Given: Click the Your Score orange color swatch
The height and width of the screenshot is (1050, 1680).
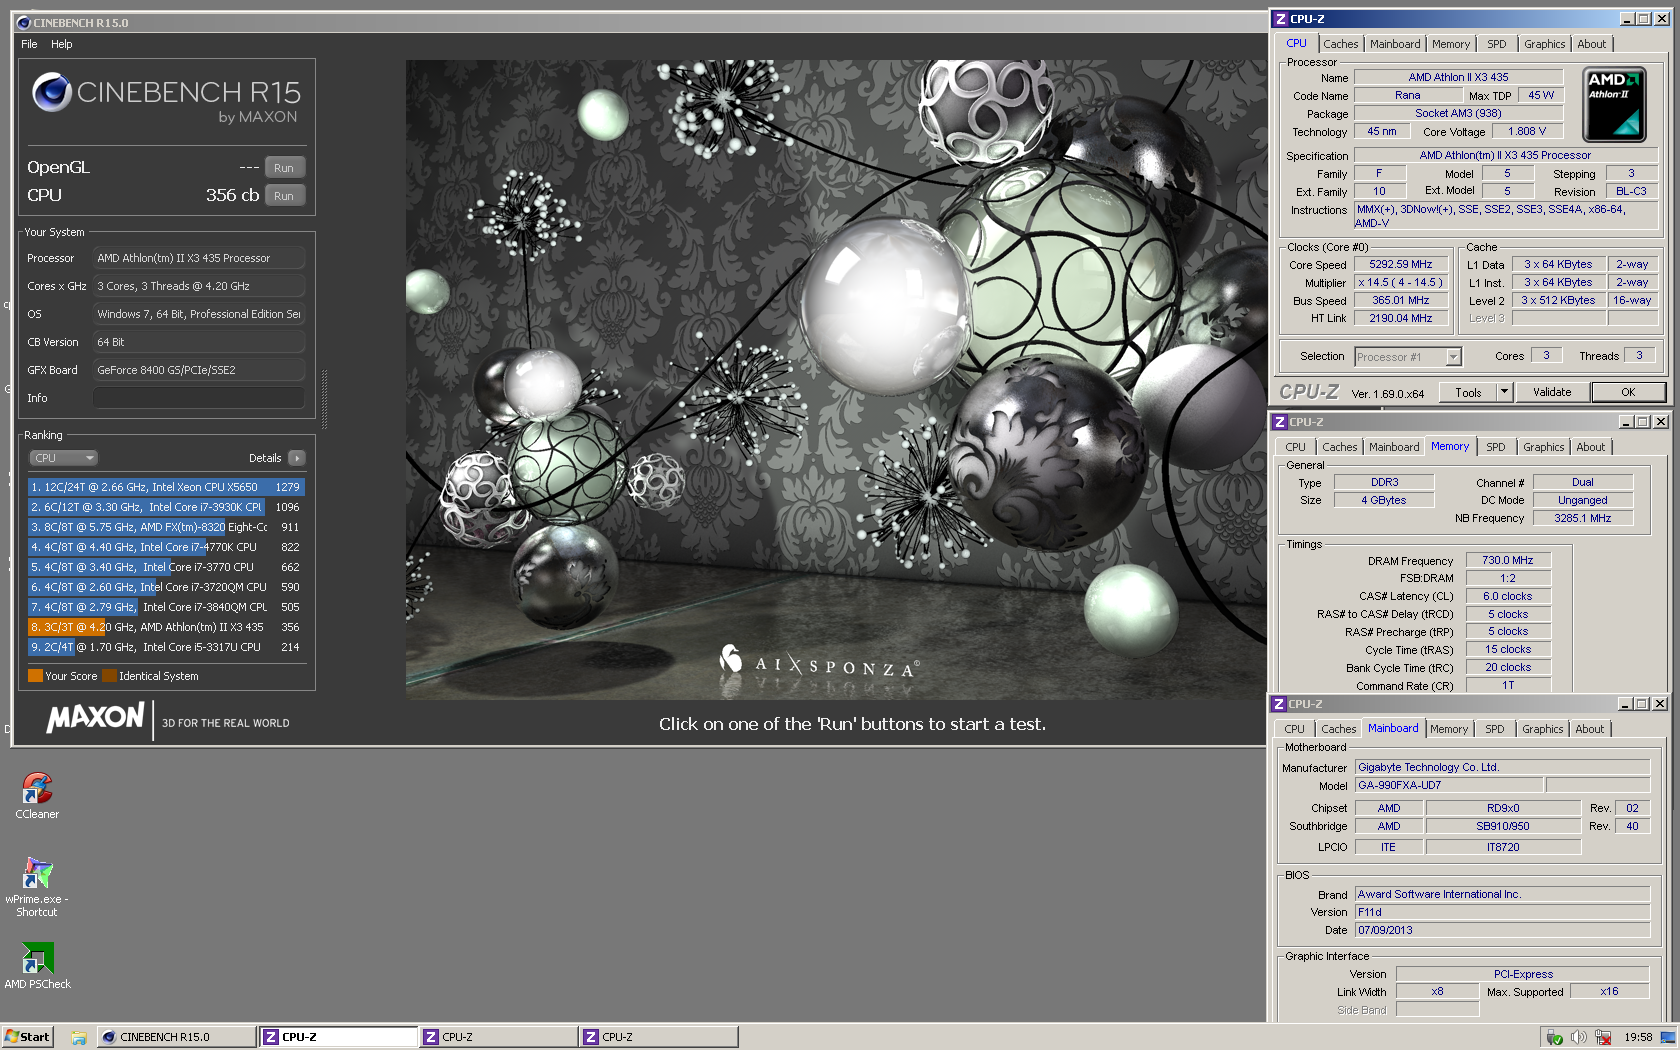Looking at the screenshot, I should pyautogui.click(x=35, y=676).
